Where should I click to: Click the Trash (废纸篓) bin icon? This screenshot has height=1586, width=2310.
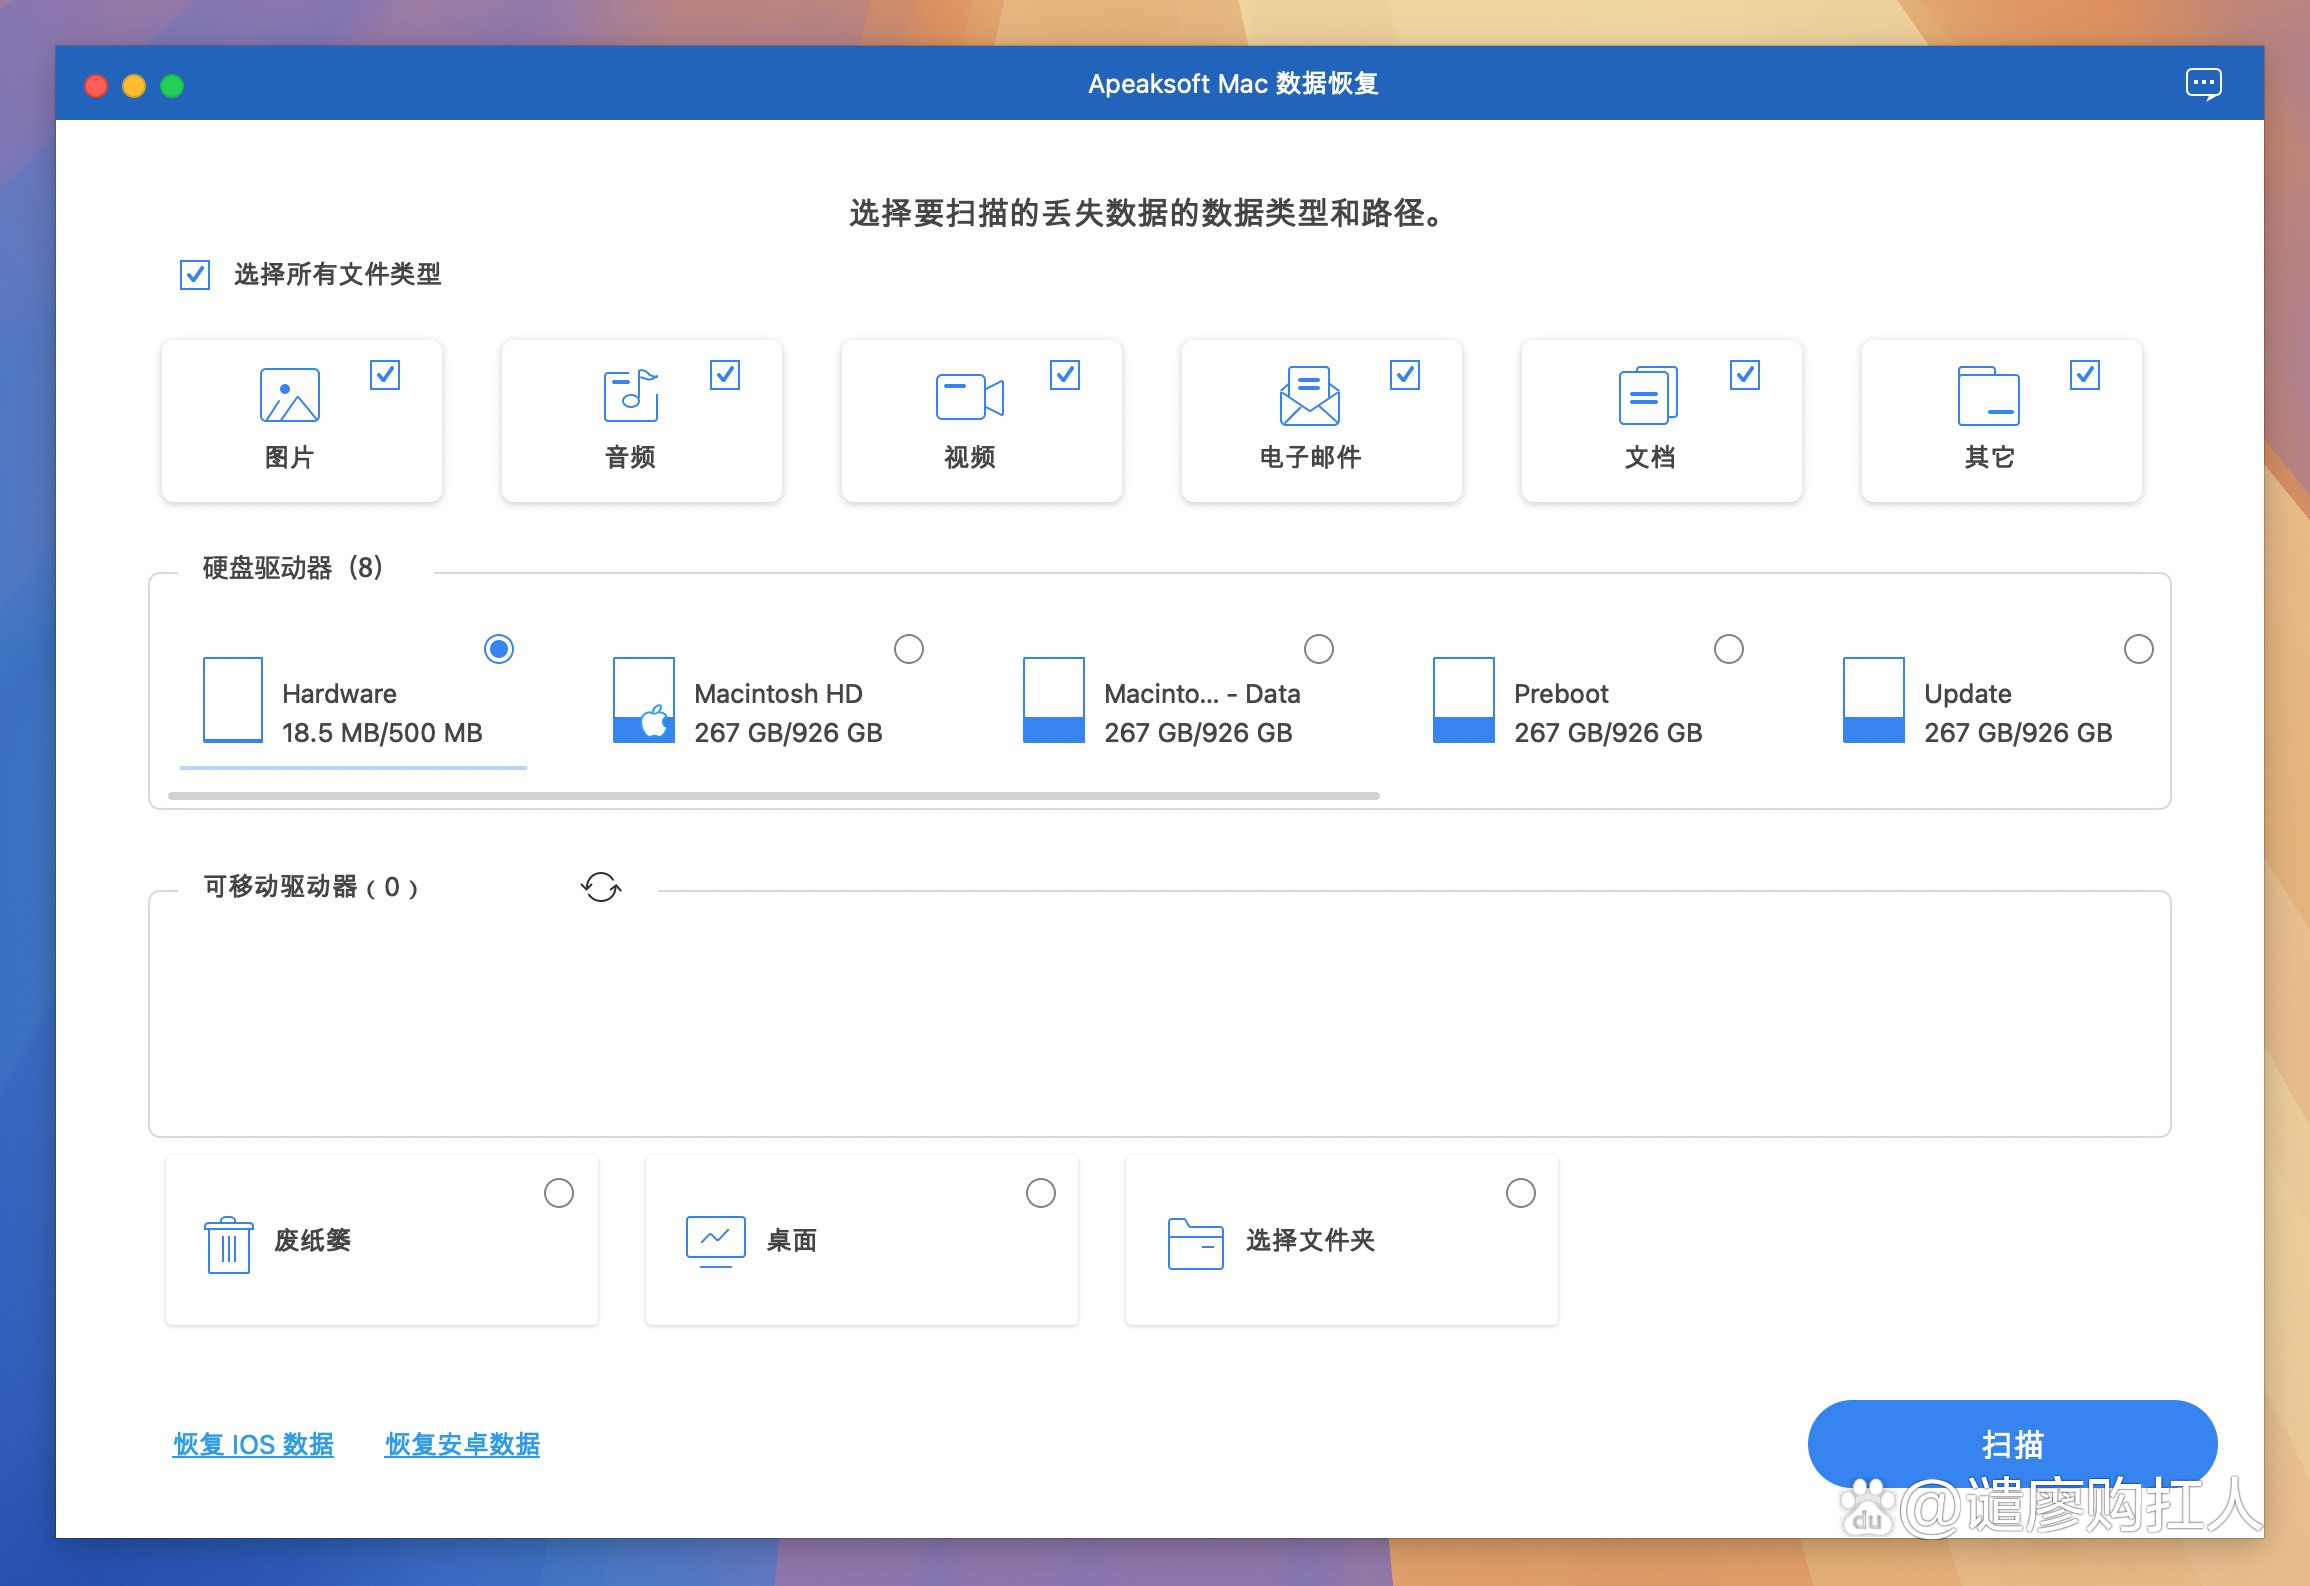tap(229, 1245)
